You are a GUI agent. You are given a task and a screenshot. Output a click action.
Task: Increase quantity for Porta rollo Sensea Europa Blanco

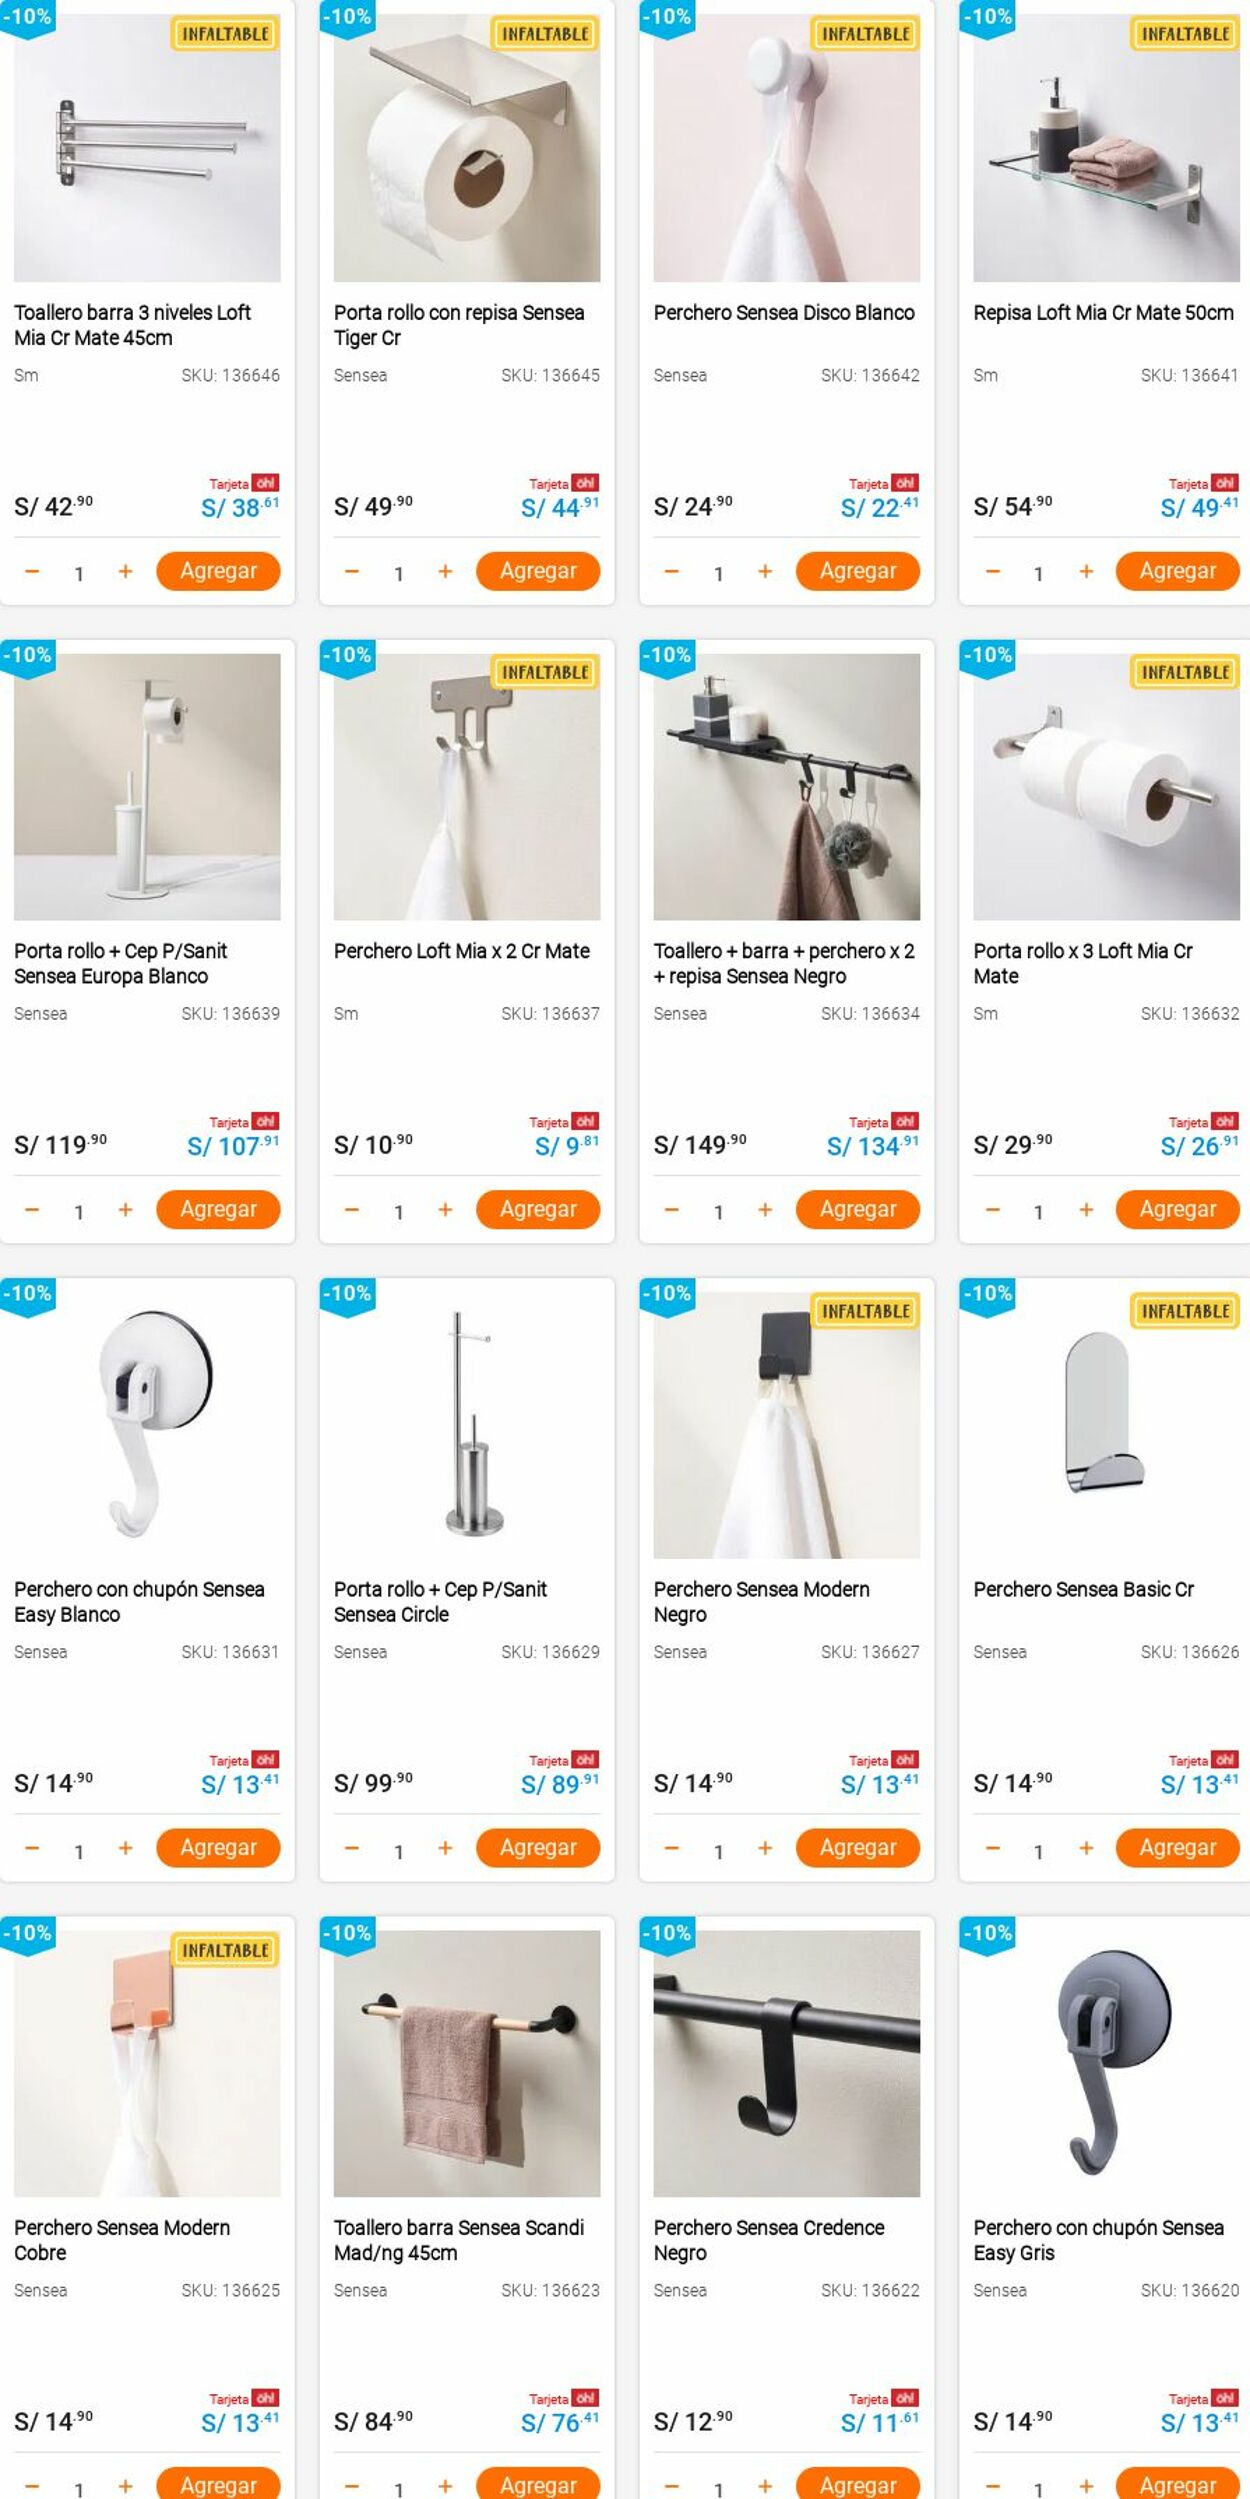coord(125,1210)
